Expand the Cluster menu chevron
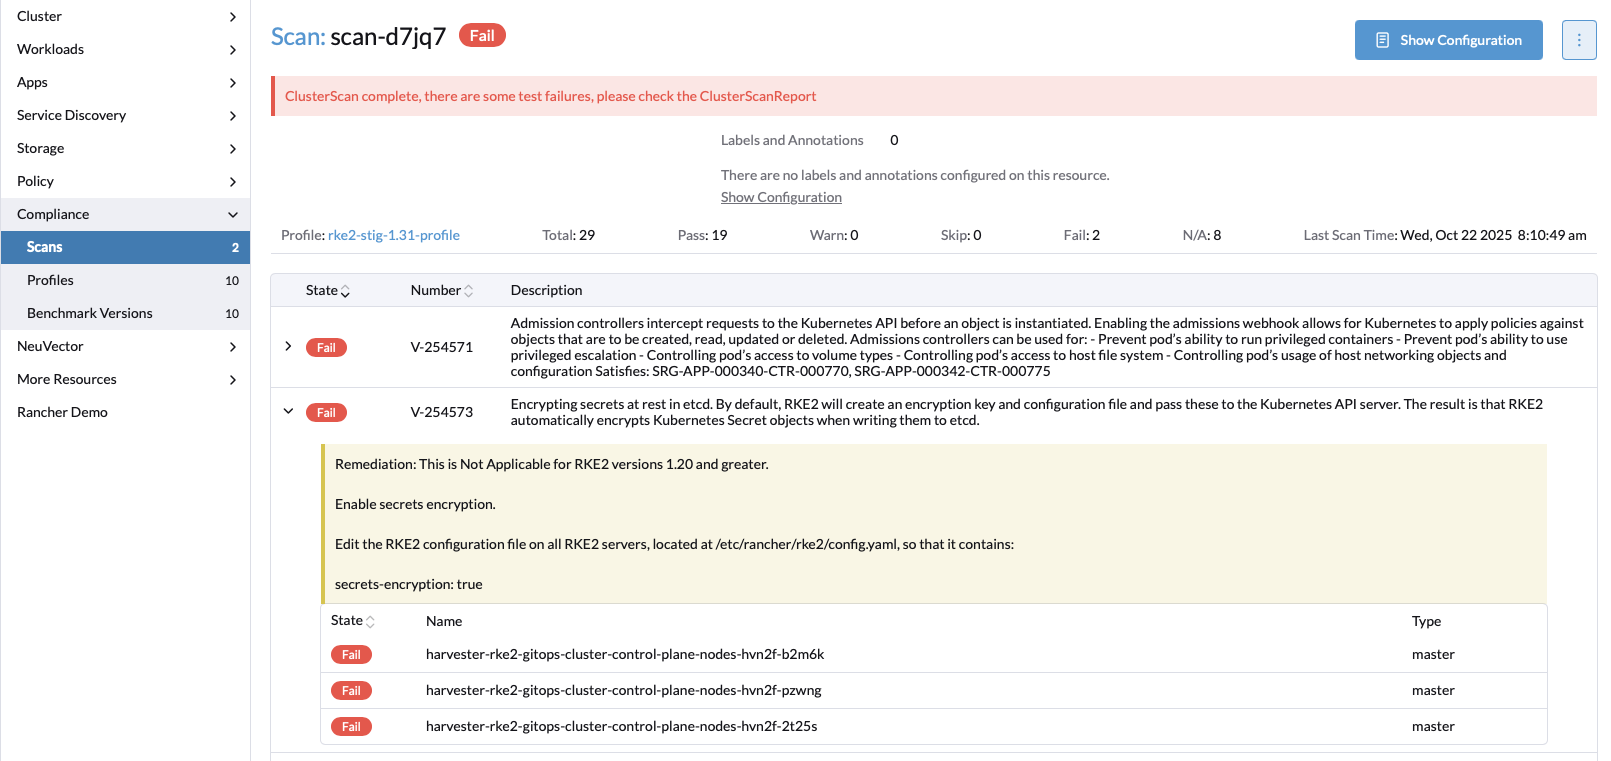Image resolution: width=1611 pixels, height=761 pixels. 232,17
